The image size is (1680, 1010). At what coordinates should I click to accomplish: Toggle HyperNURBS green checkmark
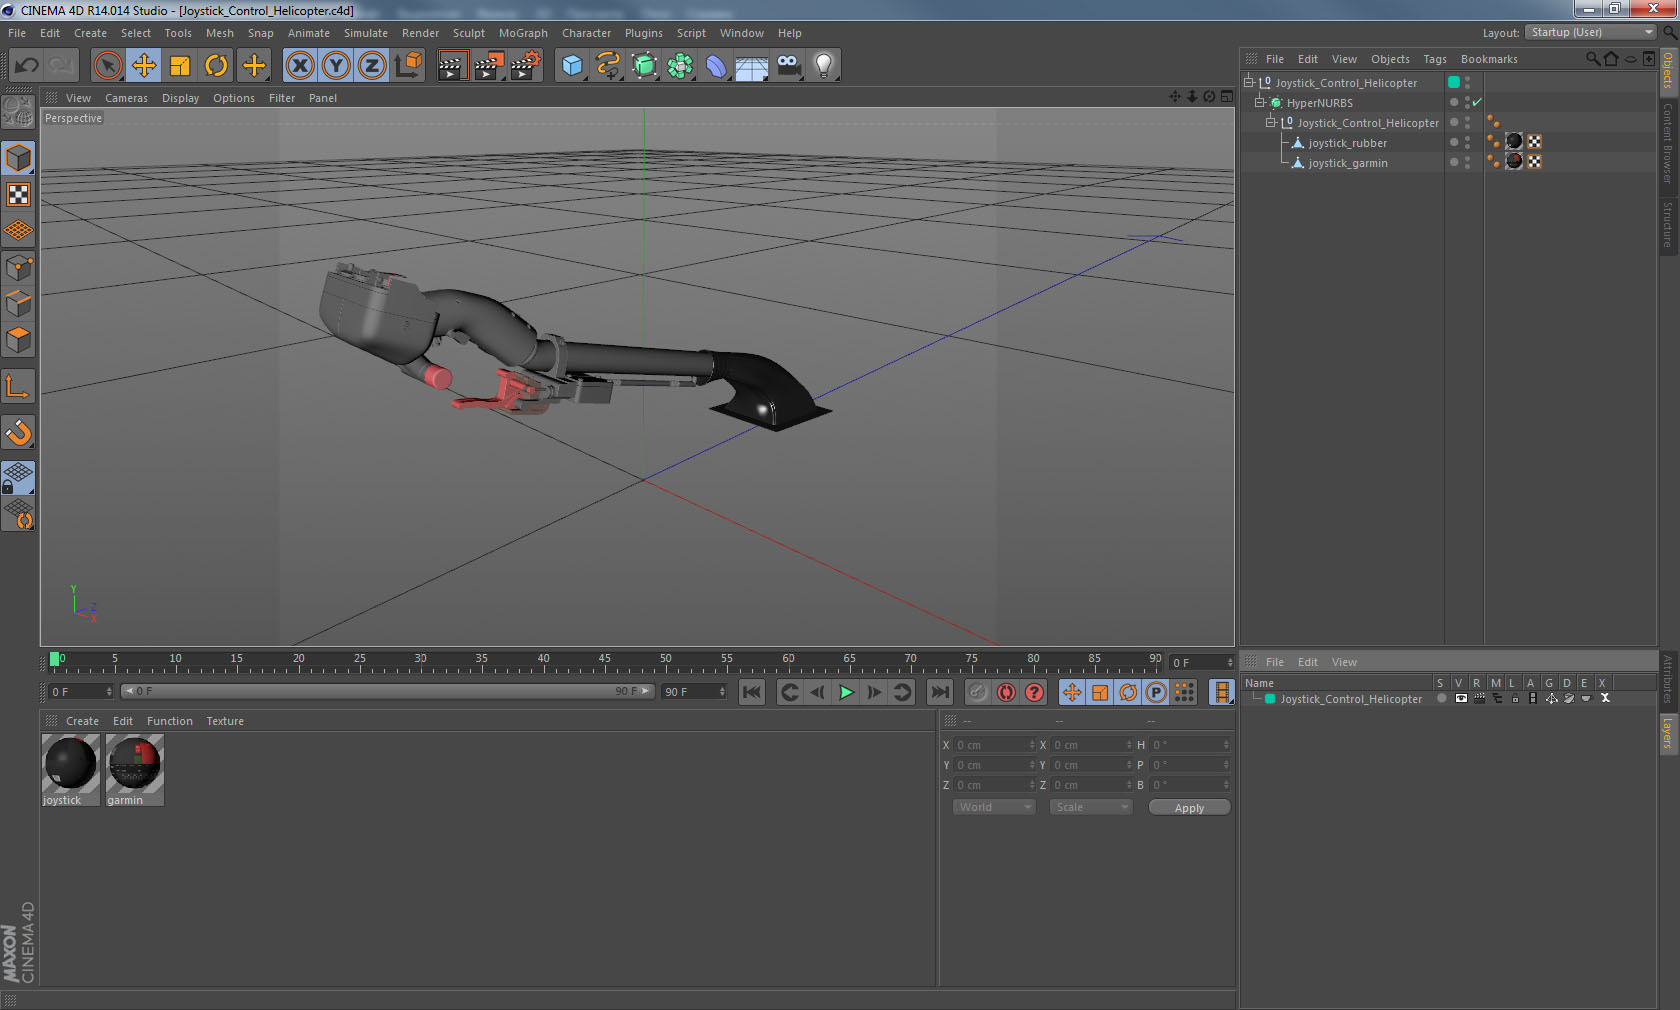pyautogui.click(x=1477, y=102)
